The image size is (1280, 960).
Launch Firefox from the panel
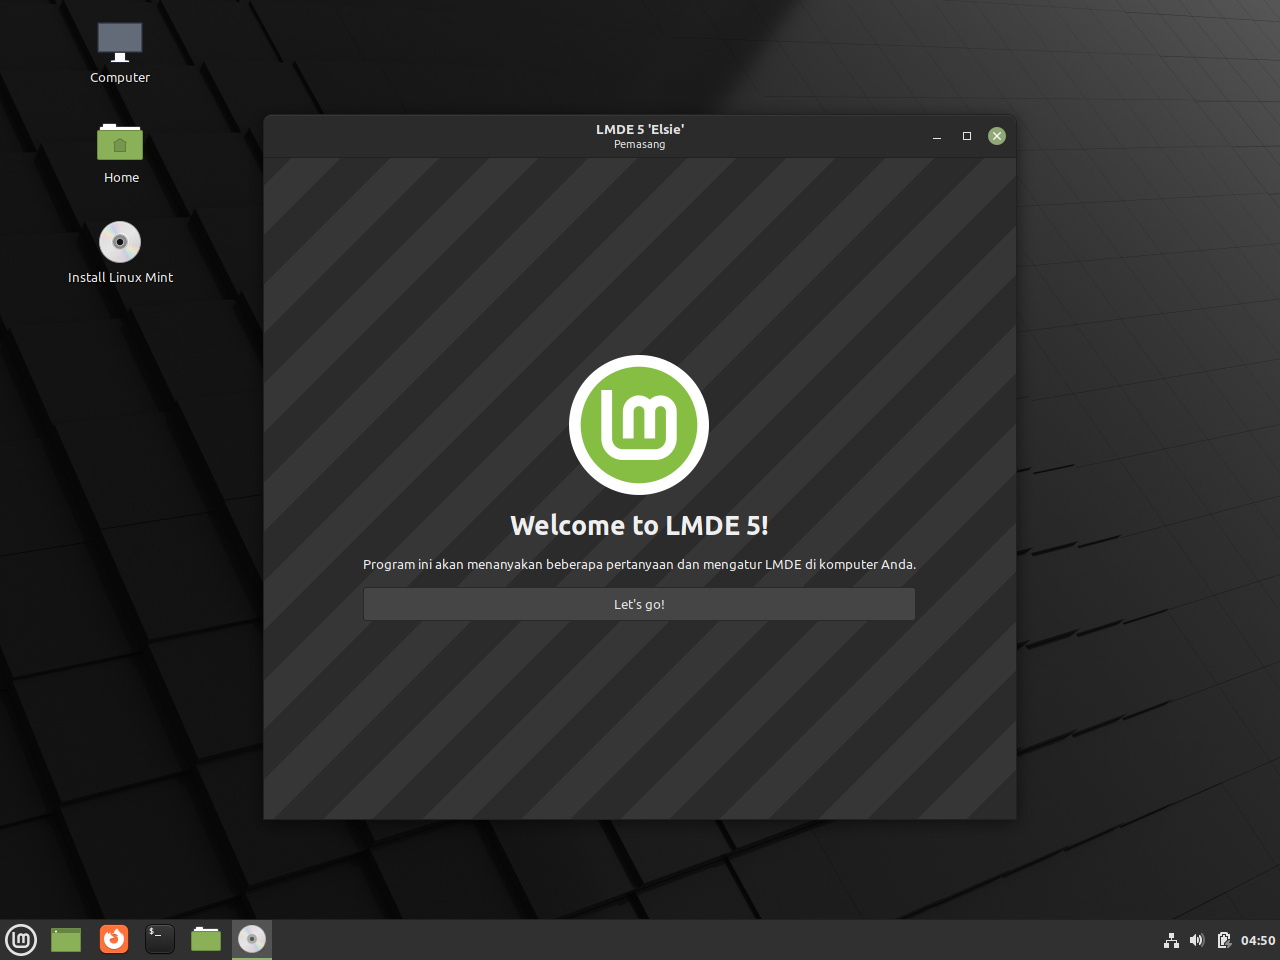pyautogui.click(x=114, y=939)
